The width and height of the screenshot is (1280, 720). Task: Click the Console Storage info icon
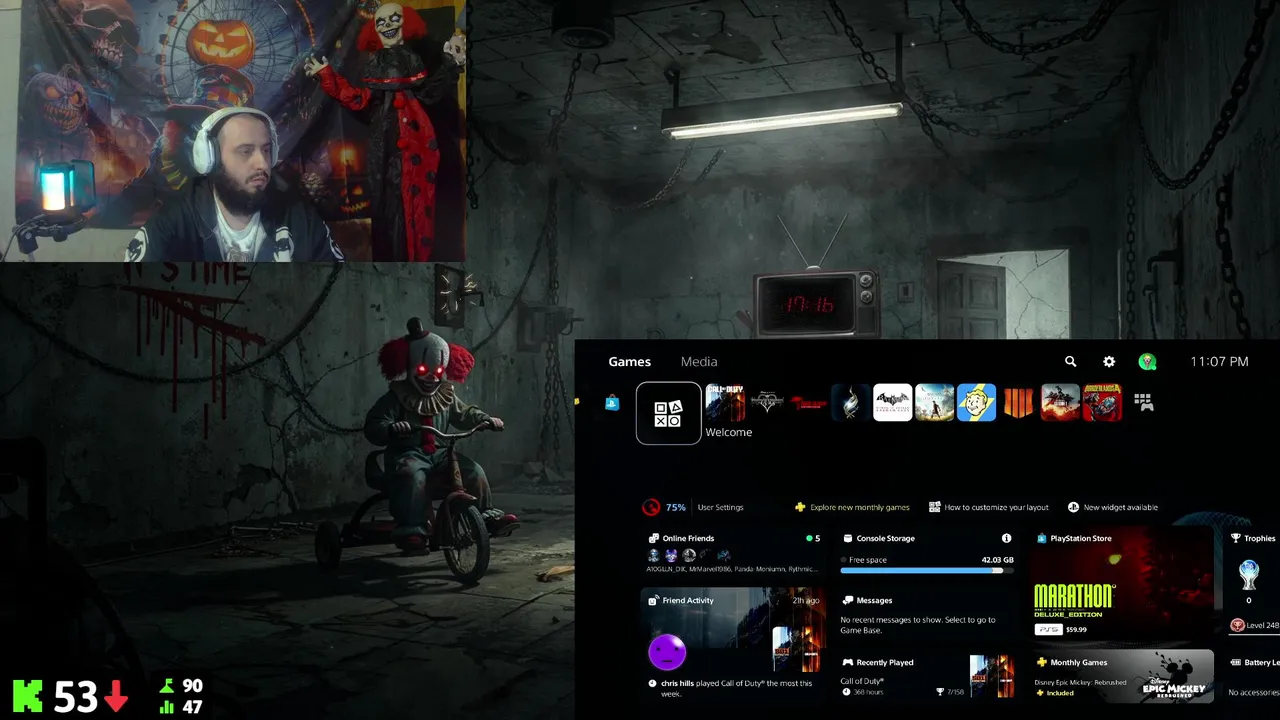pyautogui.click(x=1006, y=538)
